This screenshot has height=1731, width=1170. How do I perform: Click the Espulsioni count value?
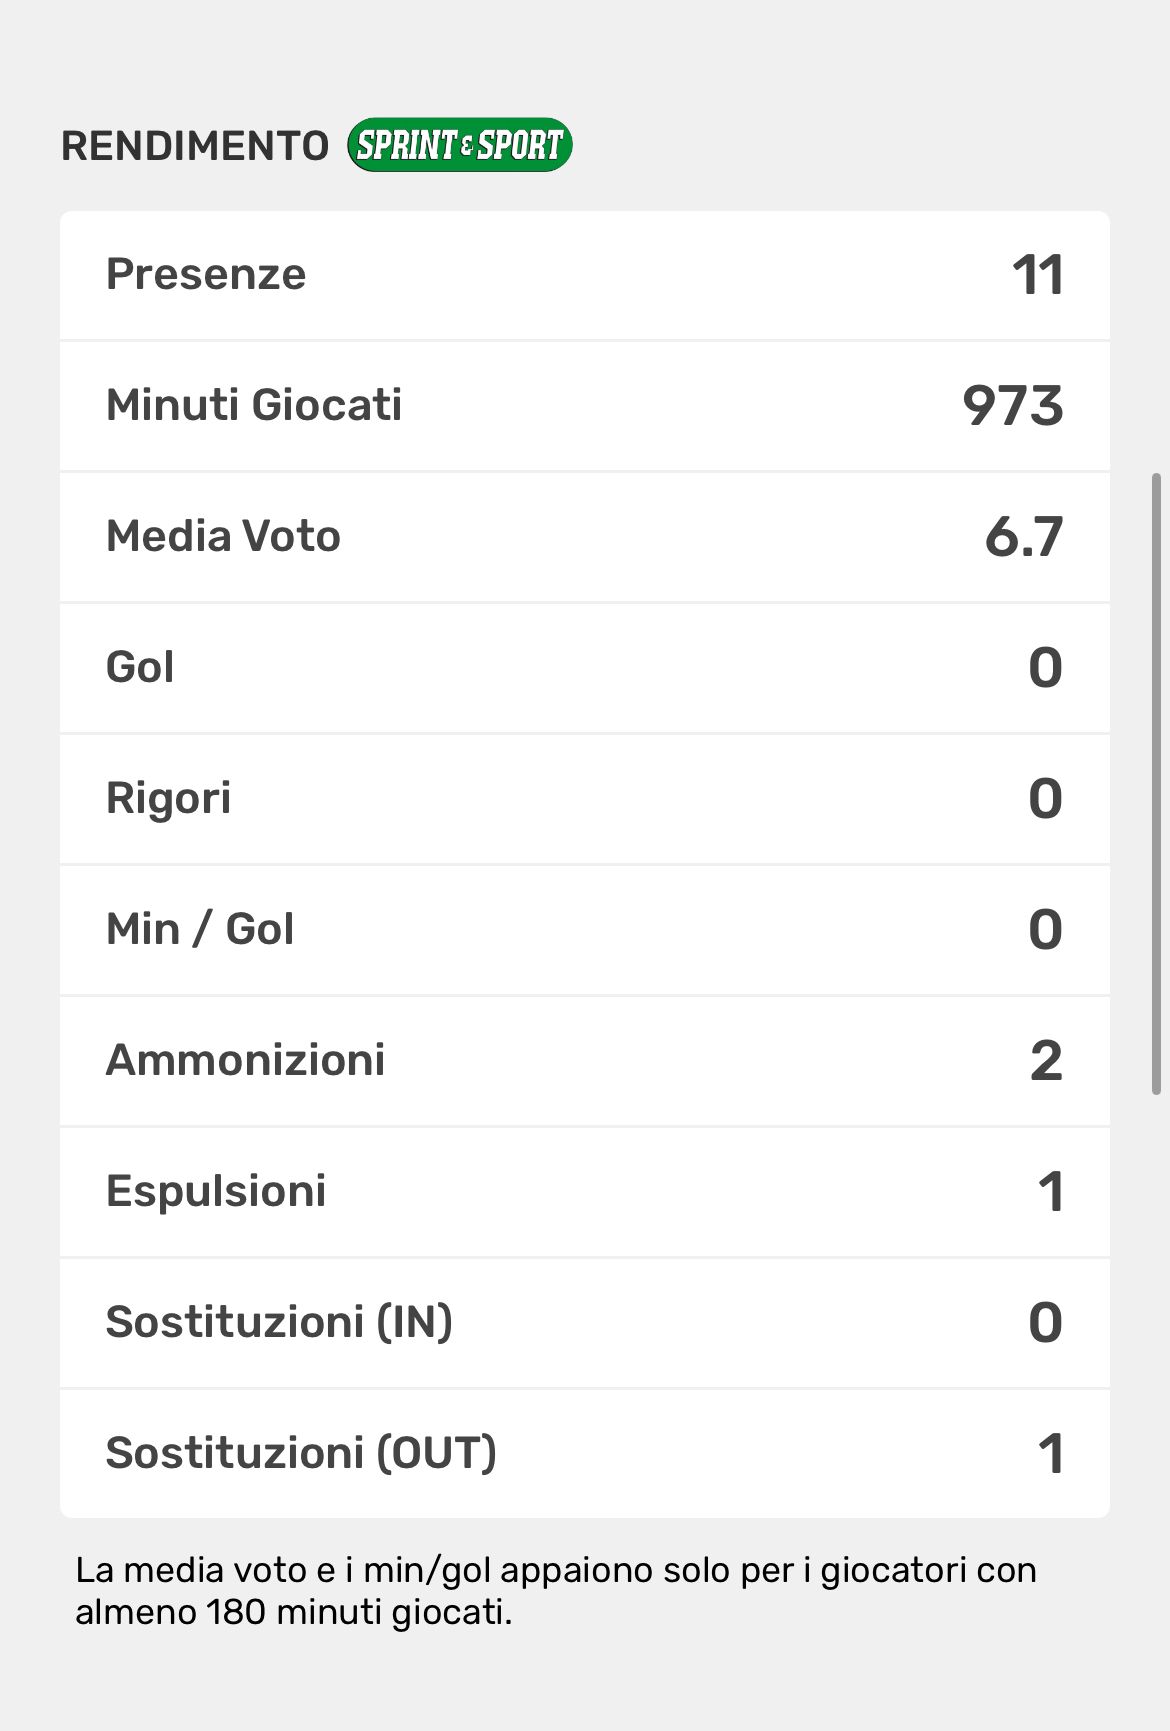pos(1050,1192)
